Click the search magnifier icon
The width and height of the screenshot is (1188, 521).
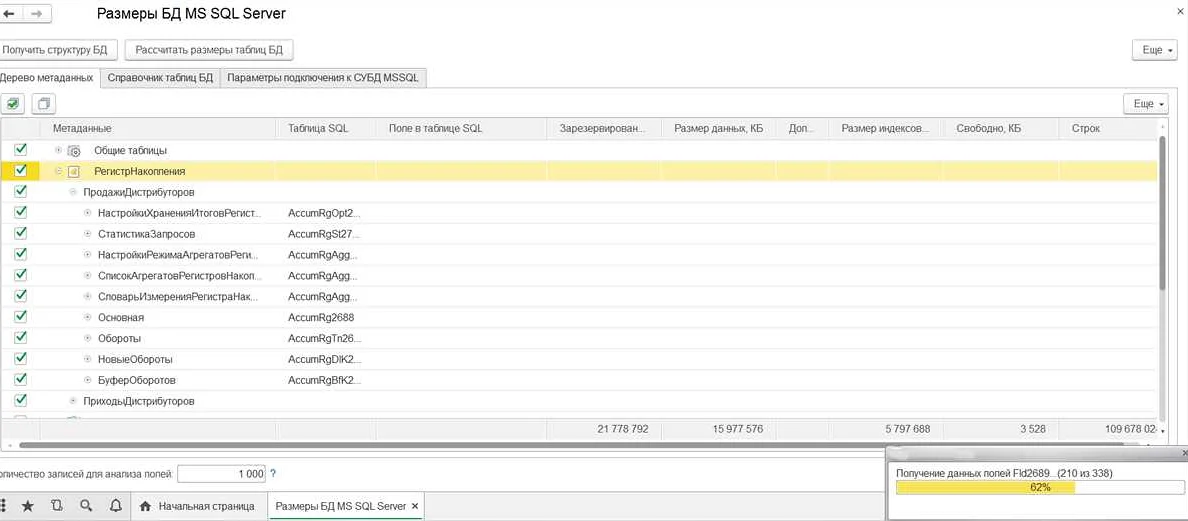pyautogui.click(x=86, y=506)
